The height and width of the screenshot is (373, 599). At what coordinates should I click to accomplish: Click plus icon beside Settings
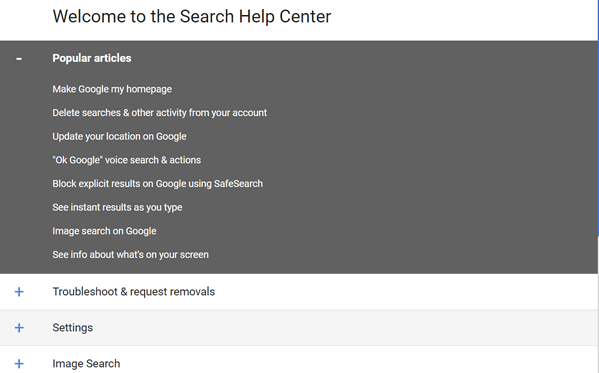point(19,328)
